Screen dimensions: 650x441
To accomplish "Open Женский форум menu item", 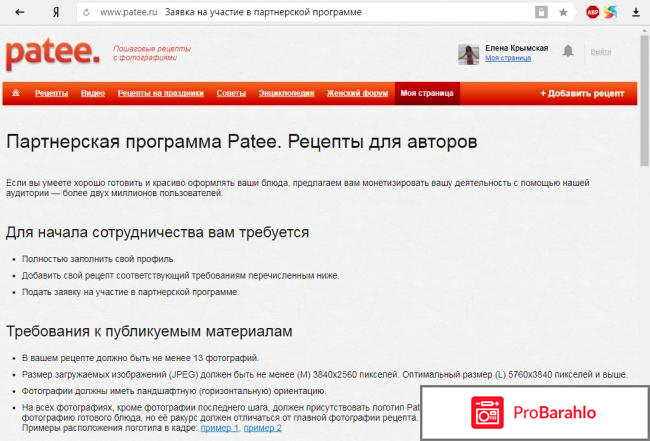I will coord(357,93).
